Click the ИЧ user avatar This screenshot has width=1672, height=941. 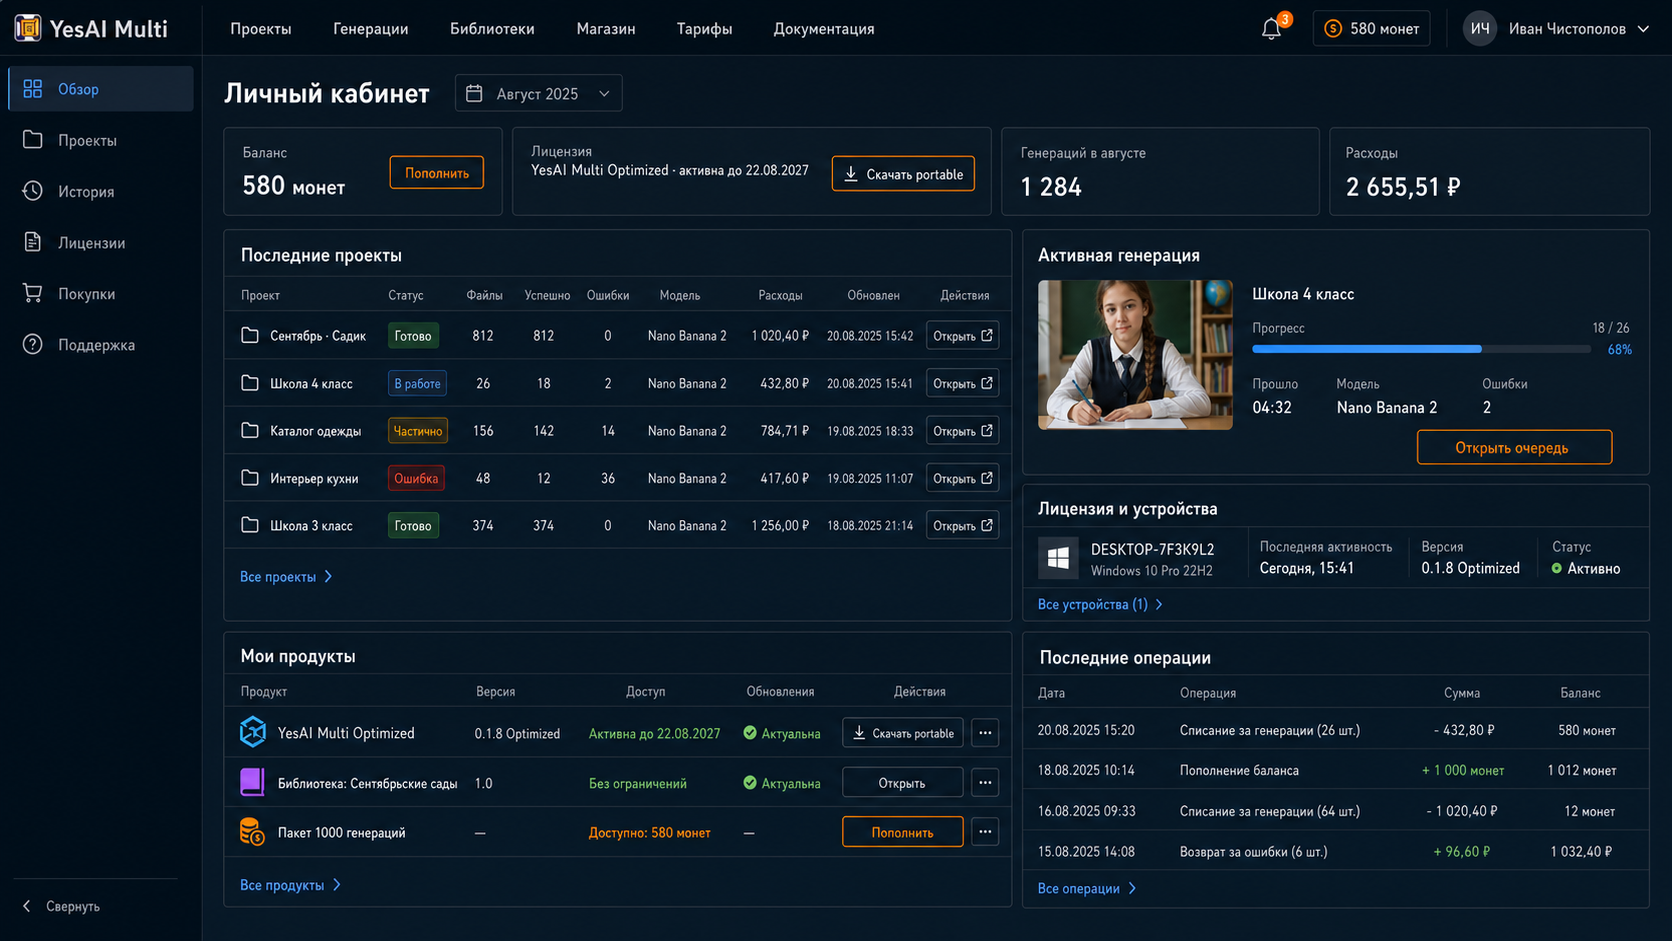1480,29
